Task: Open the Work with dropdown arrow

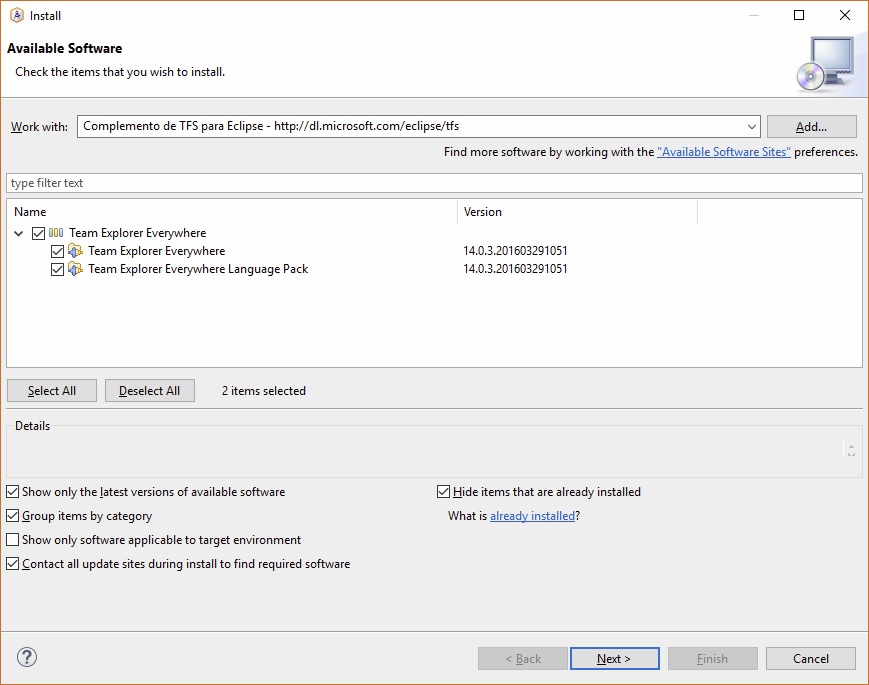Action: (751, 127)
